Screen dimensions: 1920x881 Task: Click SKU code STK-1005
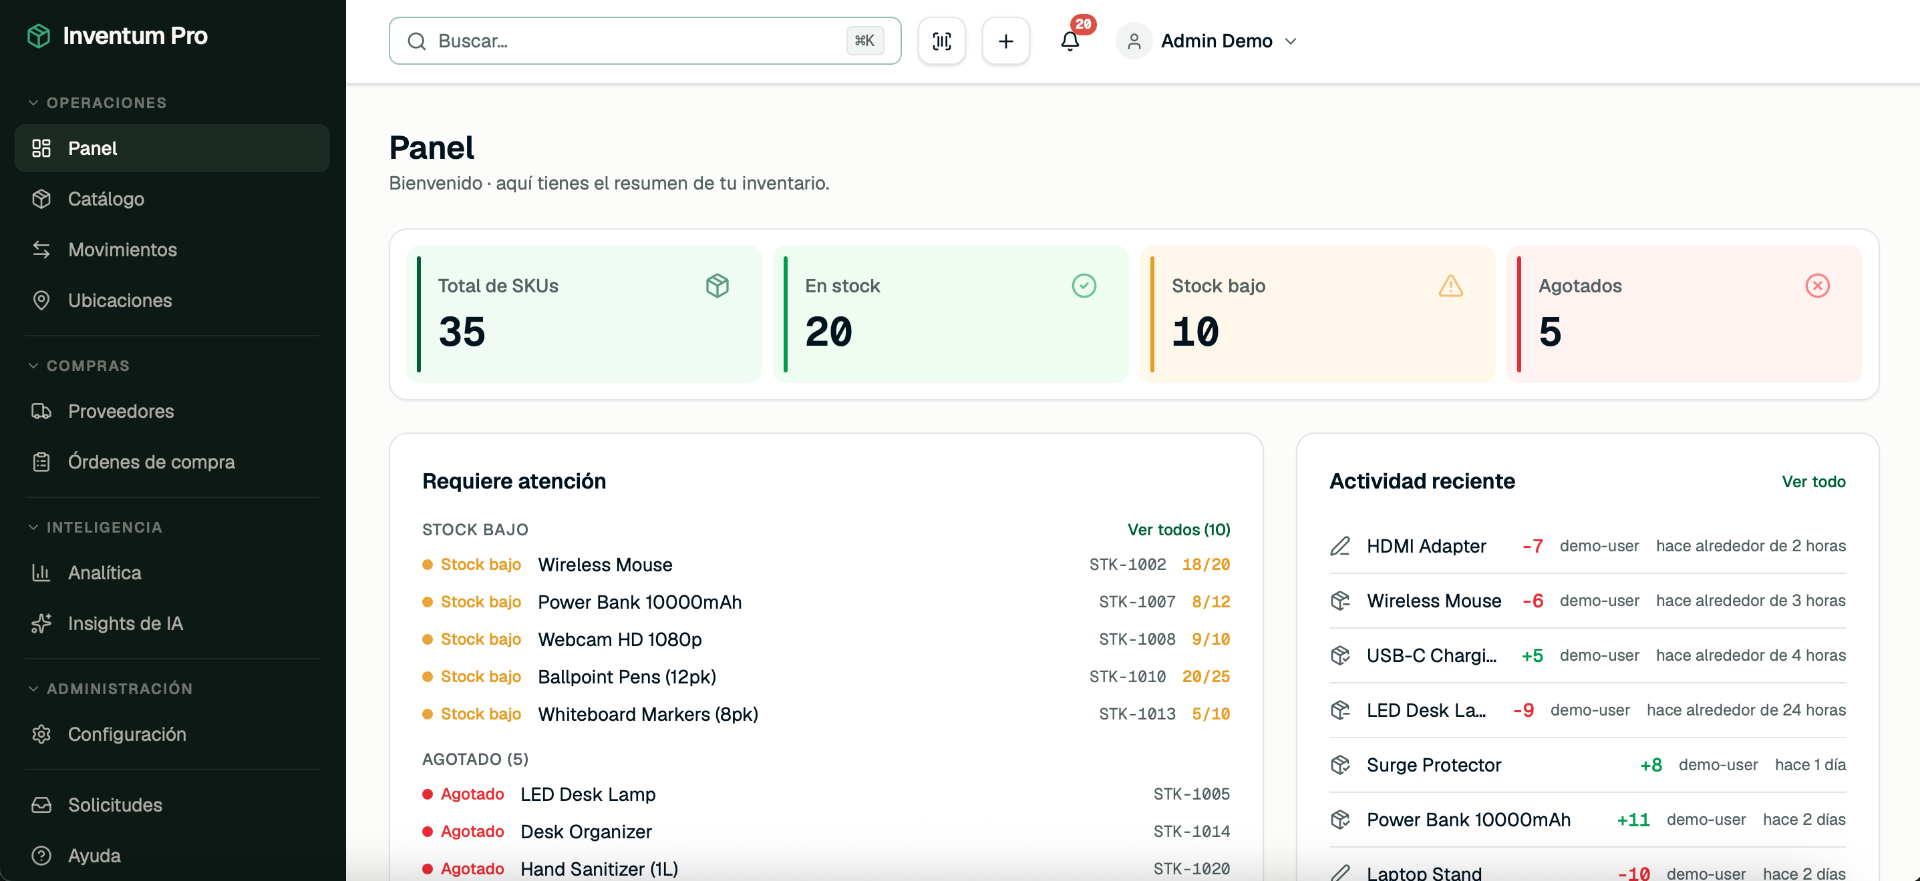pos(1192,794)
